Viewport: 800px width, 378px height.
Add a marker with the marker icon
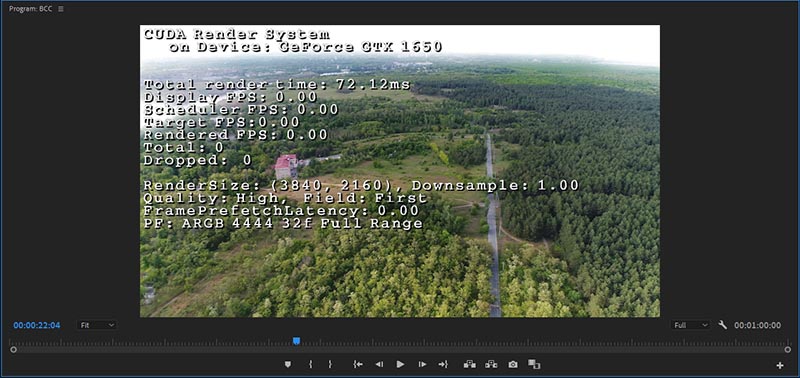point(288,364)
